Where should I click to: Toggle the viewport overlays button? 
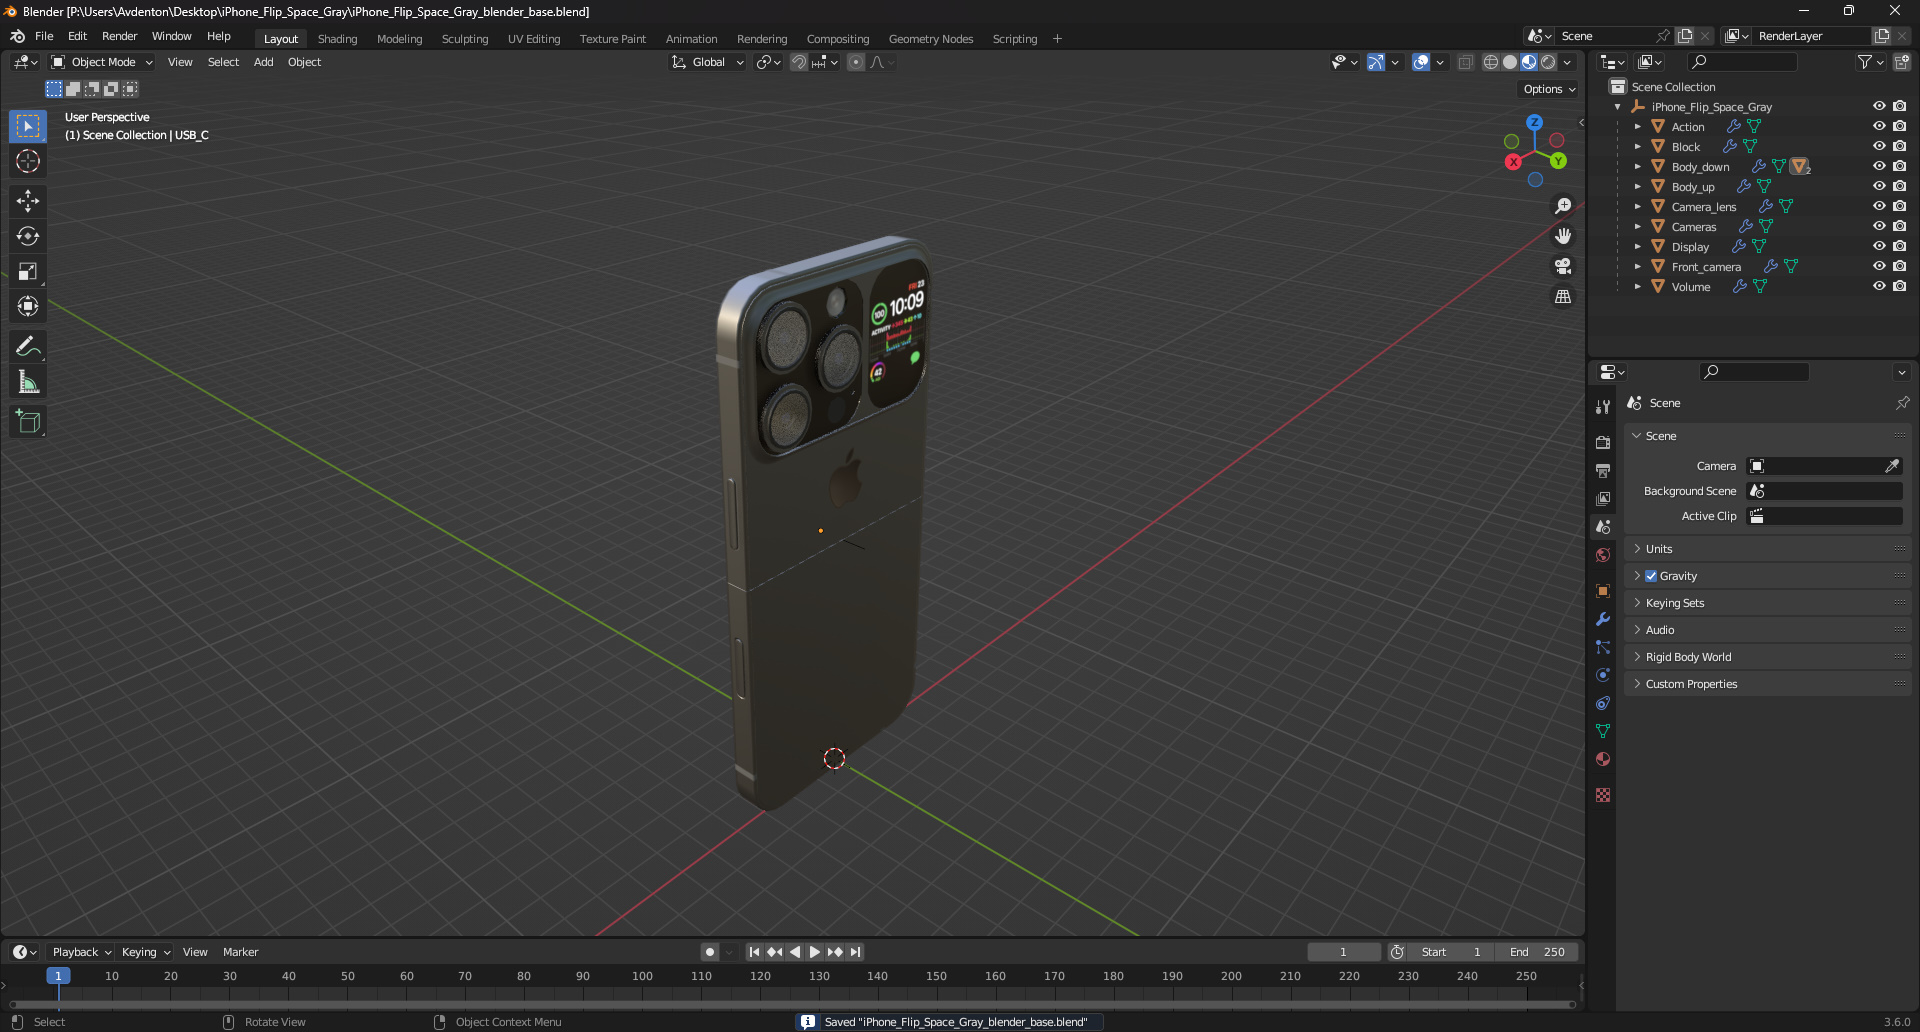click(x=1421, y=62)
